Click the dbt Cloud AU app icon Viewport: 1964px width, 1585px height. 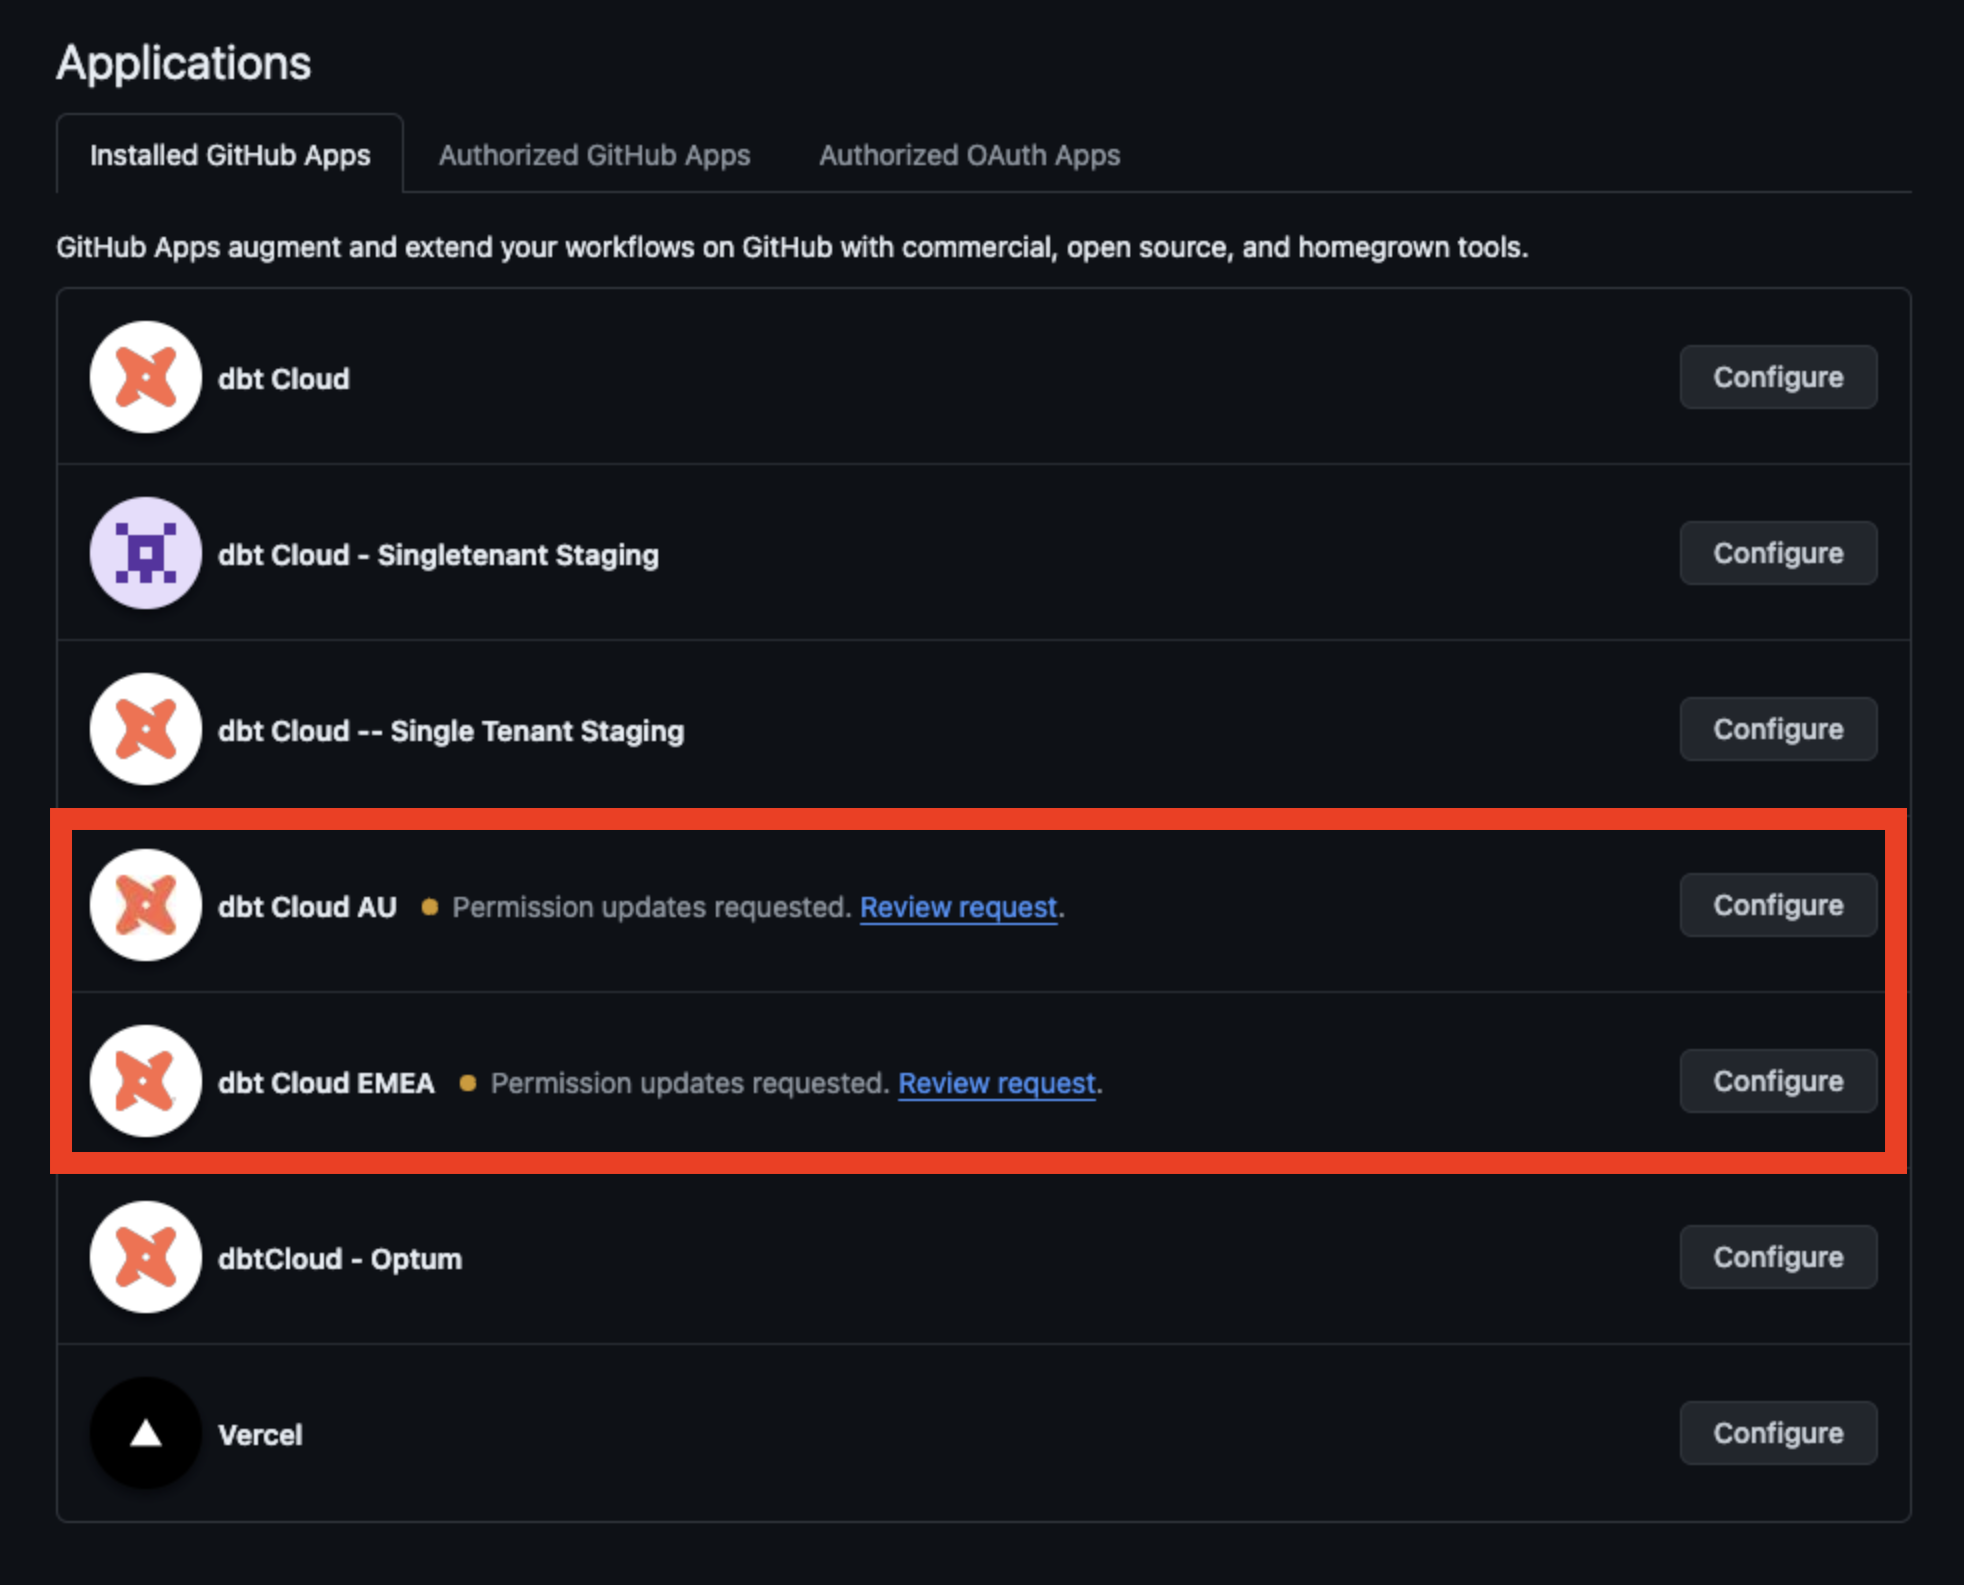coord(145,906)
